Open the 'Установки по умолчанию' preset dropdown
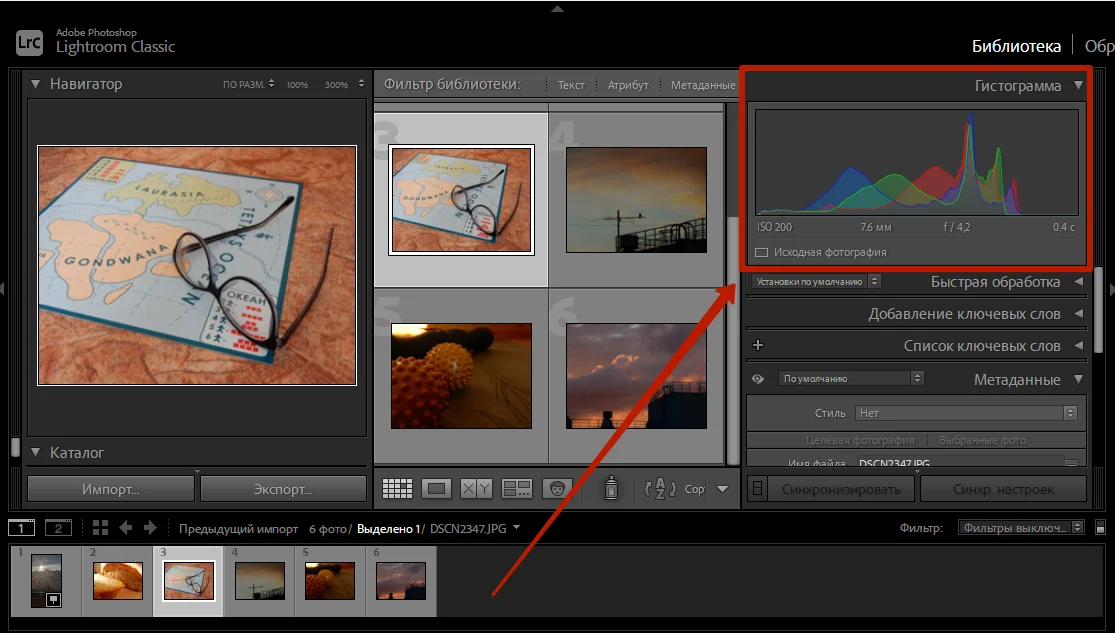The height and width of the screenshot is (633, 1115). (816, 282)
